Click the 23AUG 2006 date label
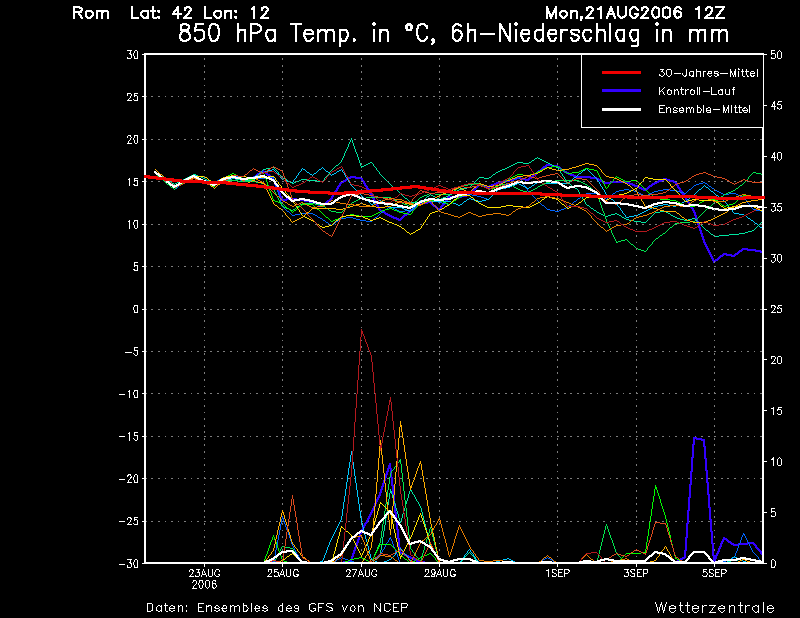 [204, 578]
